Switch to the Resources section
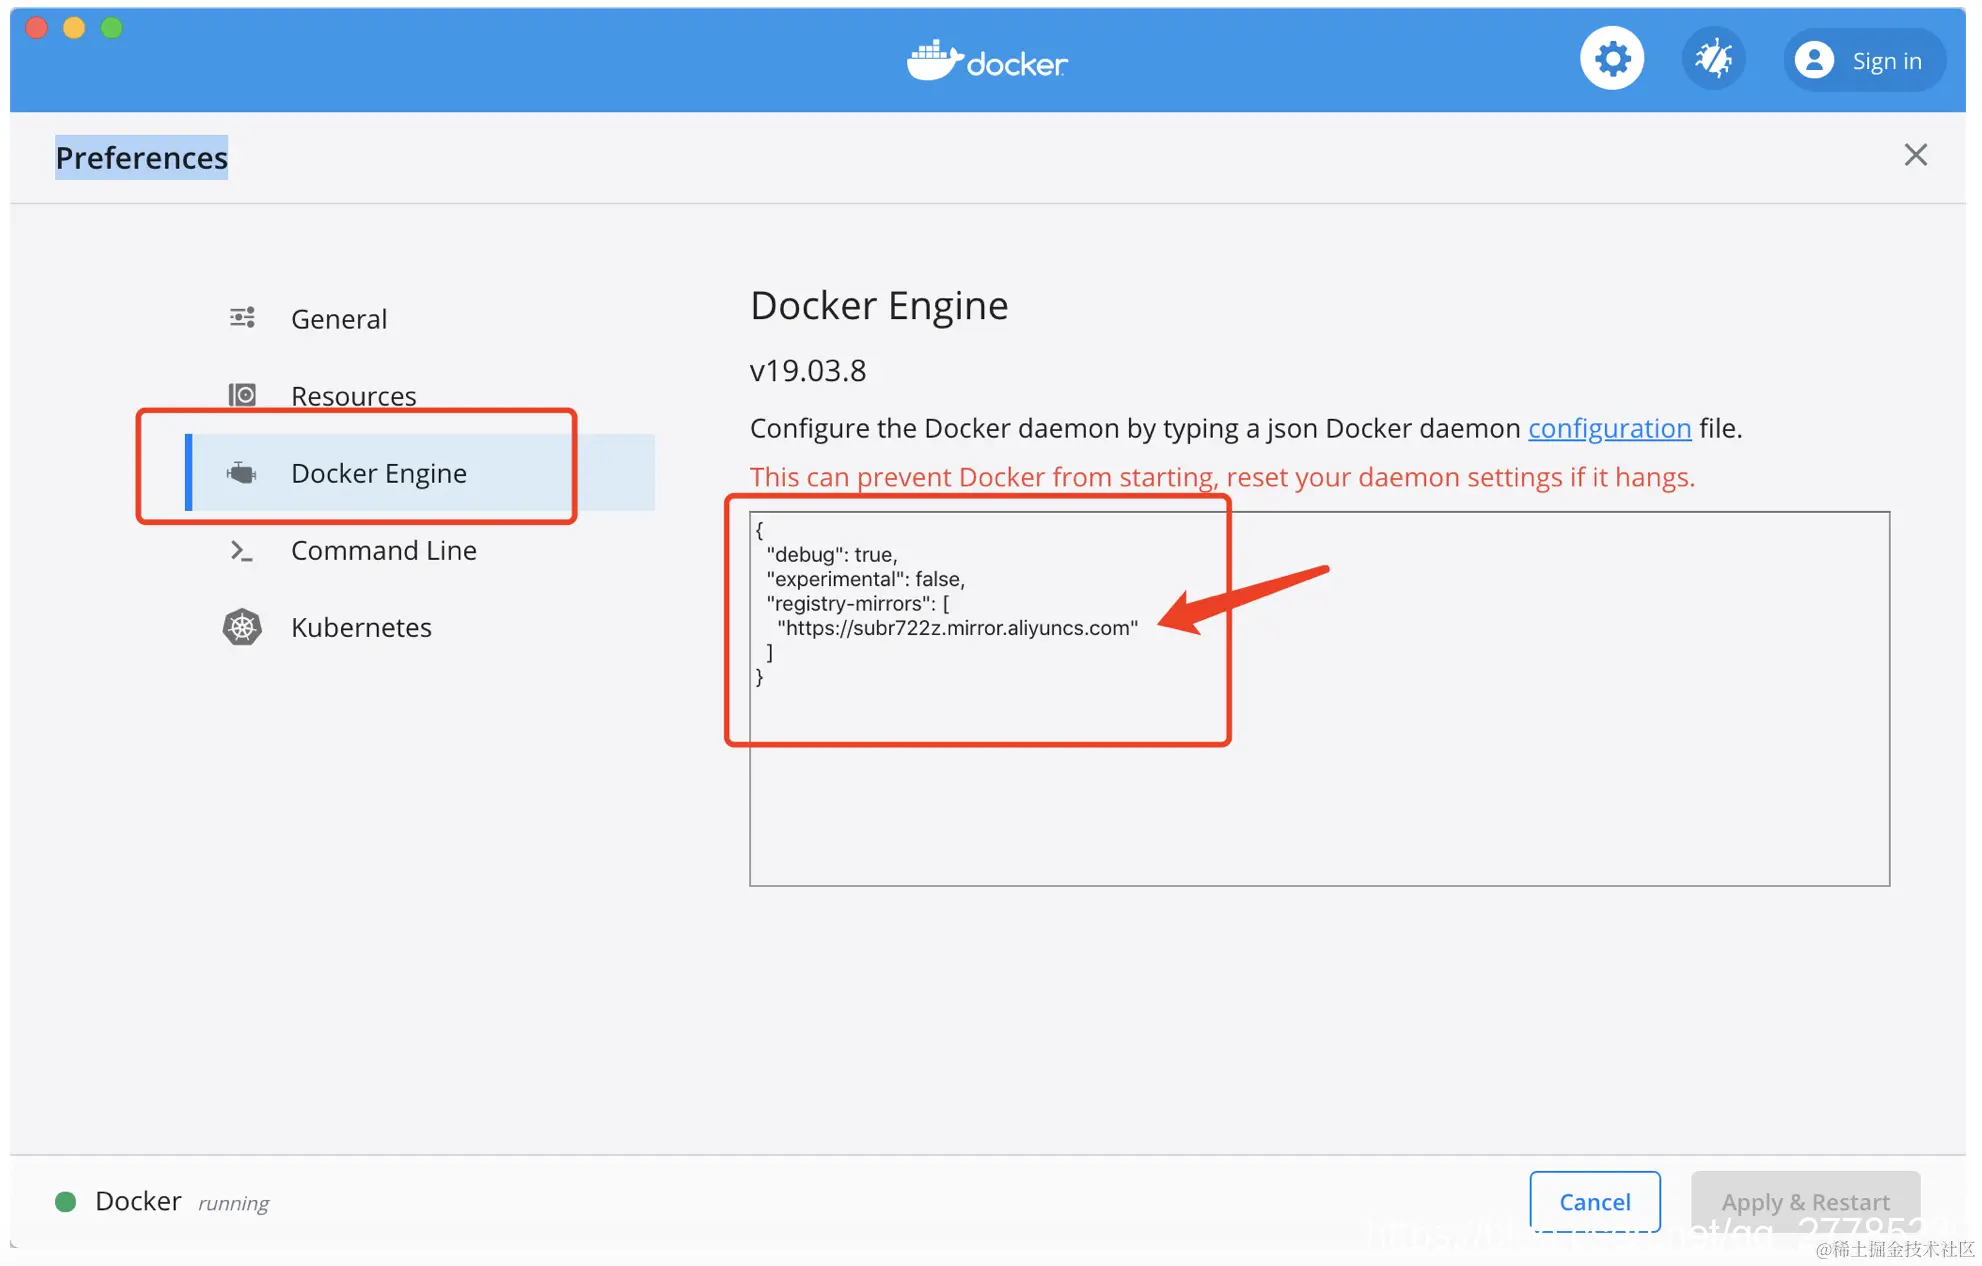This screenshot has height=1266, width=1982. [x=353, y=396]
